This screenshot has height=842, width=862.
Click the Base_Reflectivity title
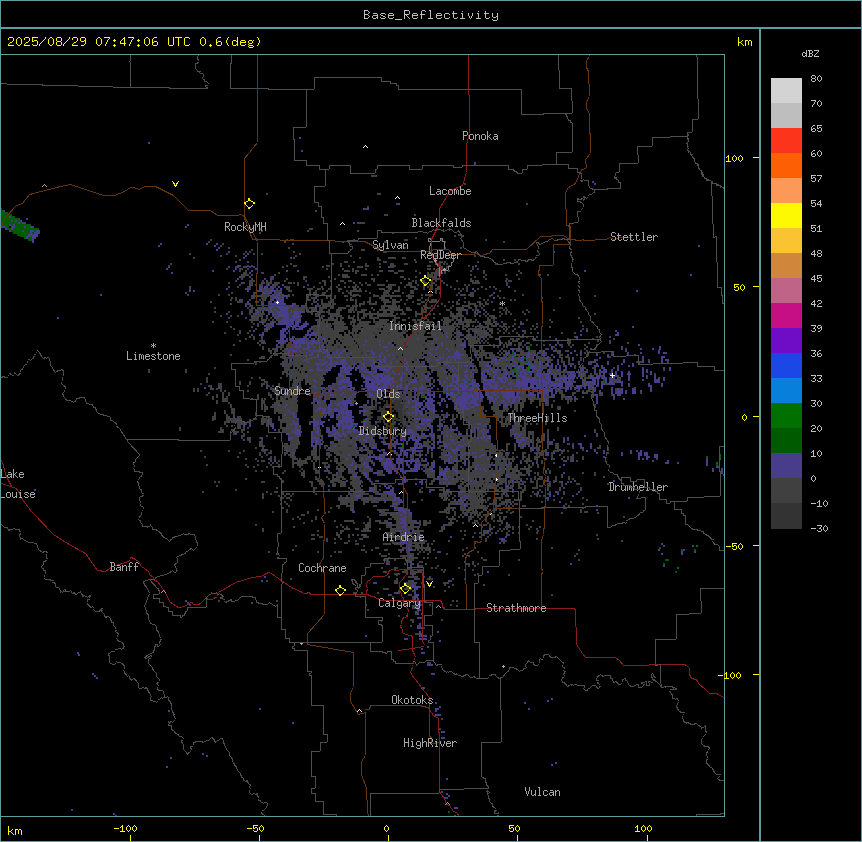tap(431, 15)
